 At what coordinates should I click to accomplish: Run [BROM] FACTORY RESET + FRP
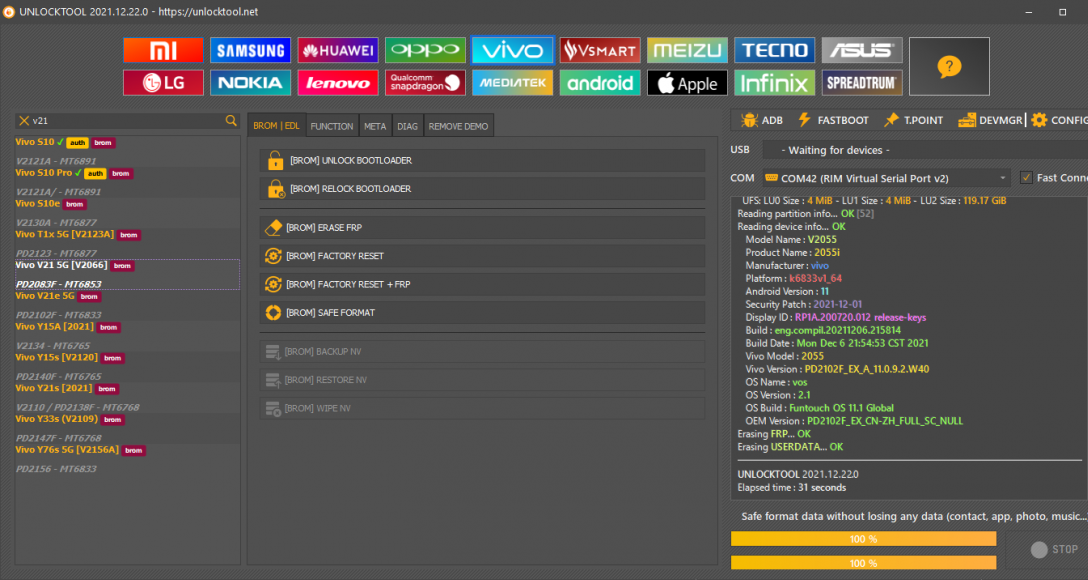(x=482, y=284)
